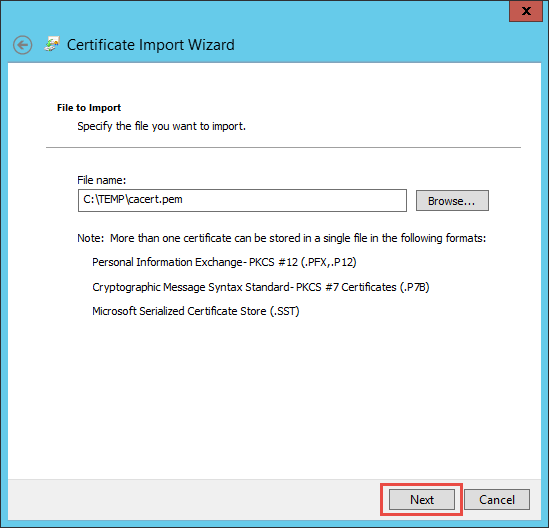The width and height of the screenshot is (549, 528).
Task: Click the 'File to Import' heading
Action: point(89,107)
